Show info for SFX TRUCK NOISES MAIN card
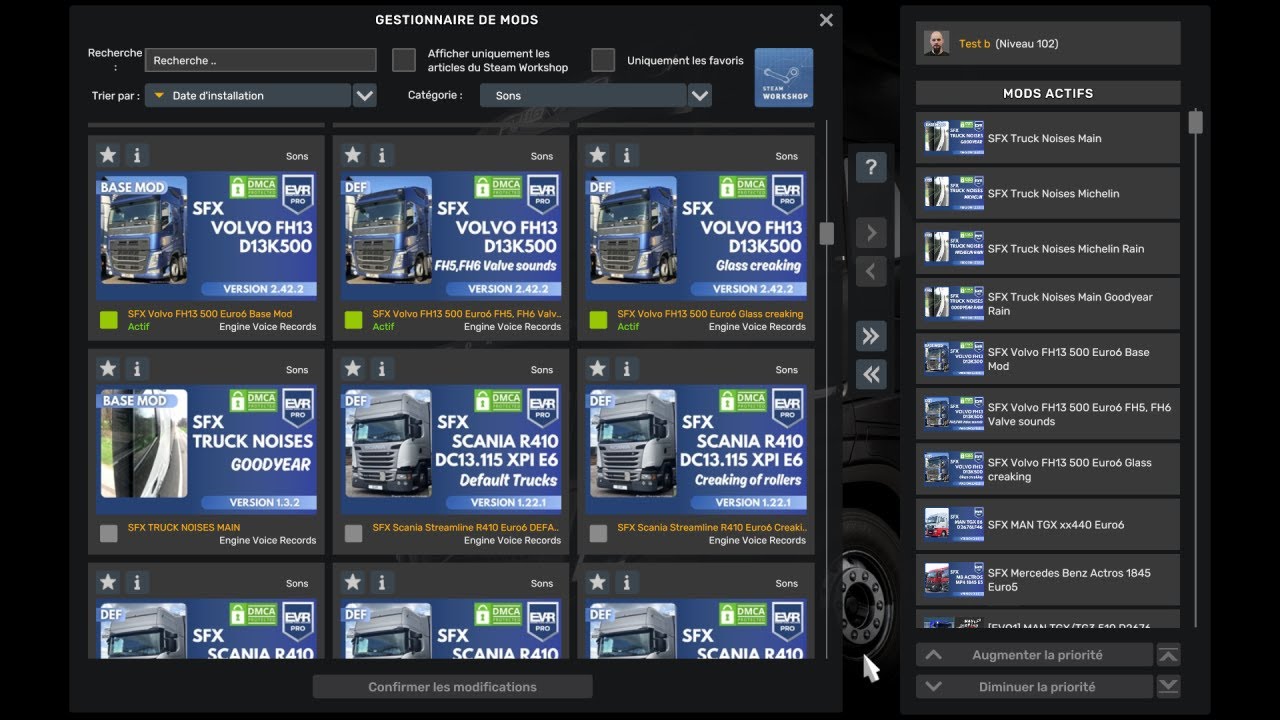 [137, 369]
